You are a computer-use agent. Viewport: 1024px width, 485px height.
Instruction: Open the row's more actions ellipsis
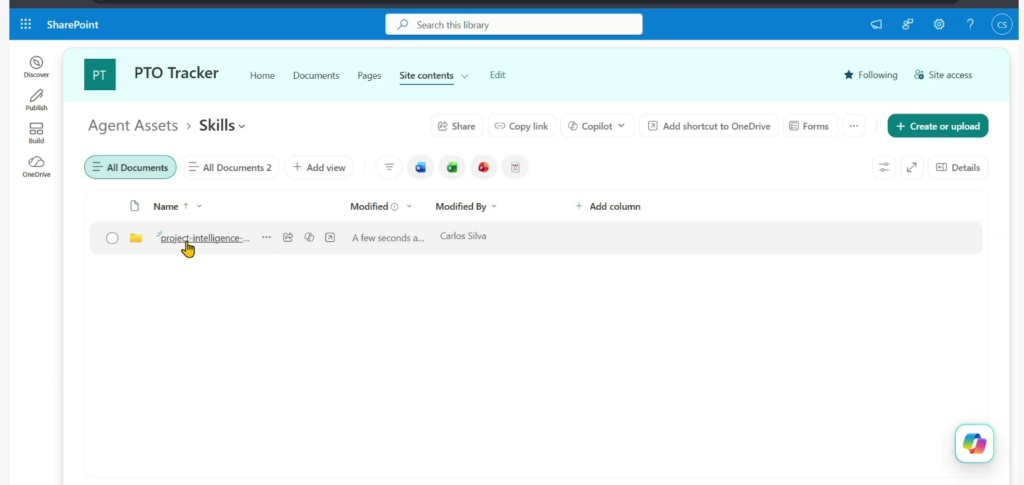click(x=266, y=238)
